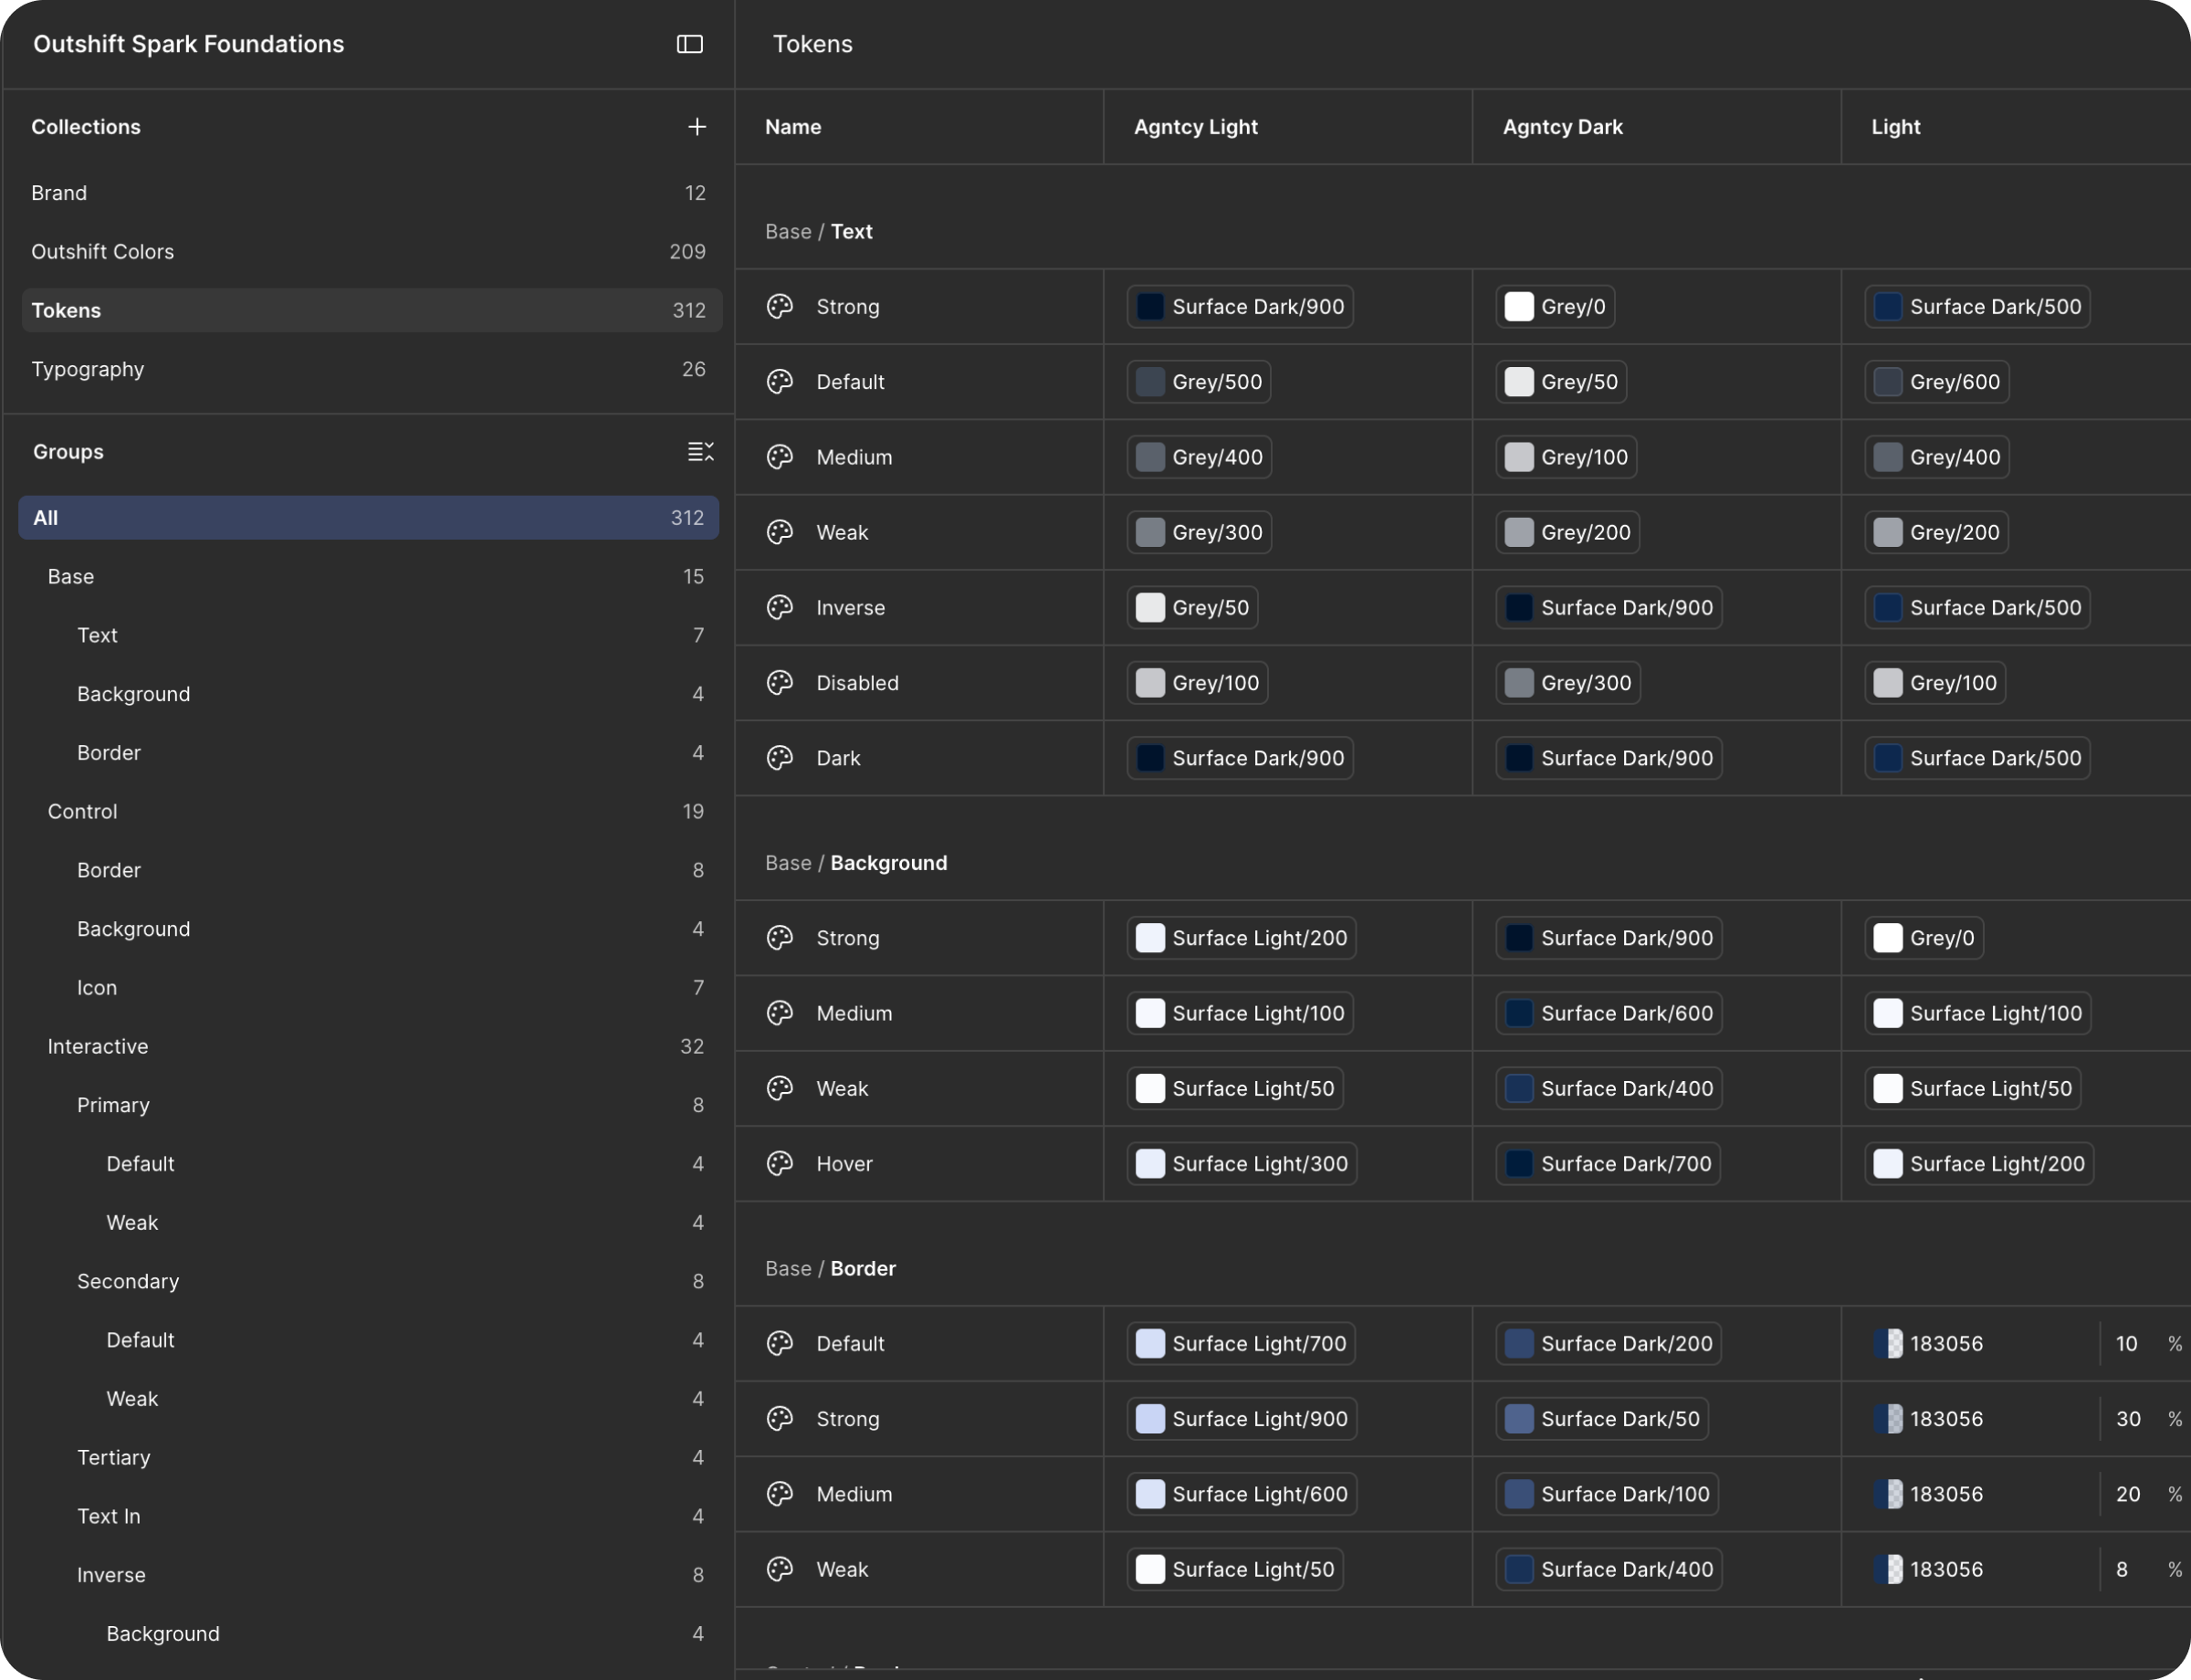This screenshot has width=2191, height=1680.
Task: Click Text Default Agntcy Light Grey/500 swatch
Action: 1150,382
